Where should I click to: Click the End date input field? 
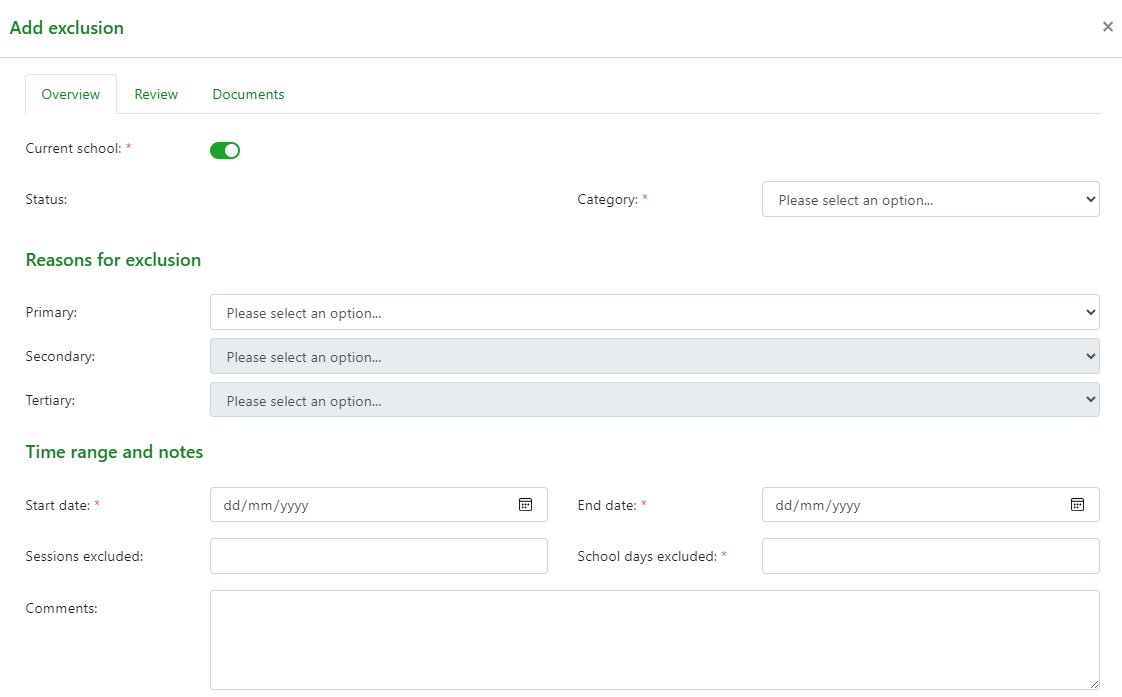(930, 505)
